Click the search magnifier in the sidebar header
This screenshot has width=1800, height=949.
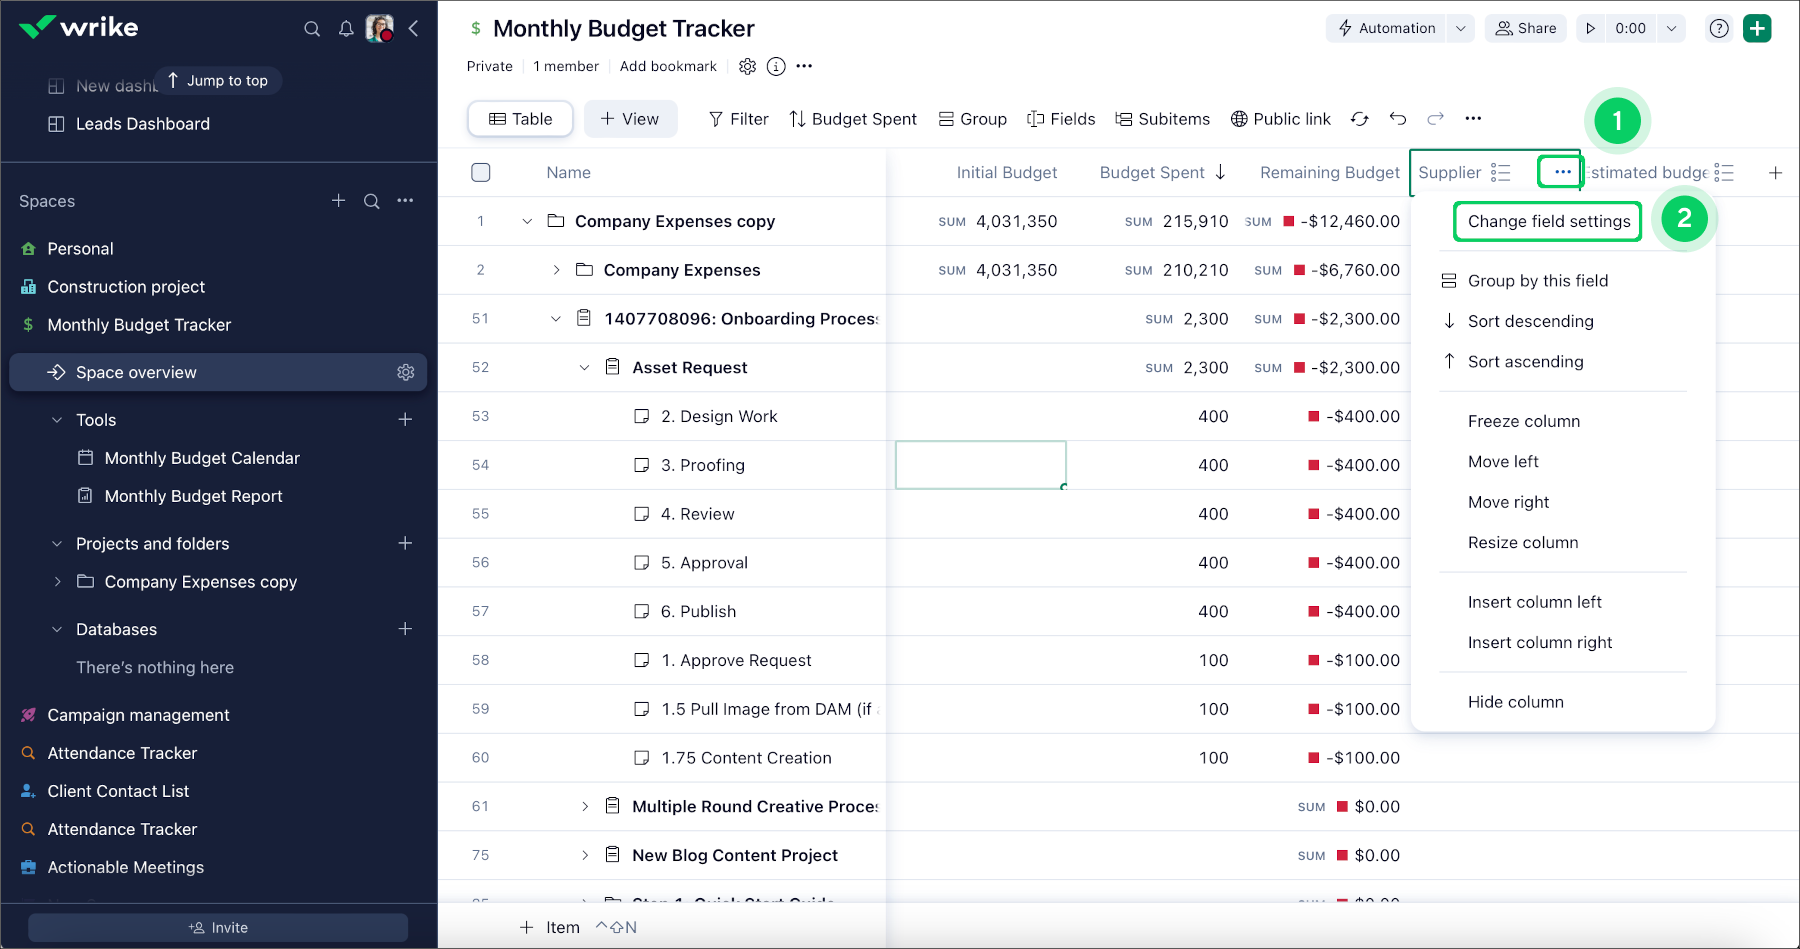(x=312, y=29)
